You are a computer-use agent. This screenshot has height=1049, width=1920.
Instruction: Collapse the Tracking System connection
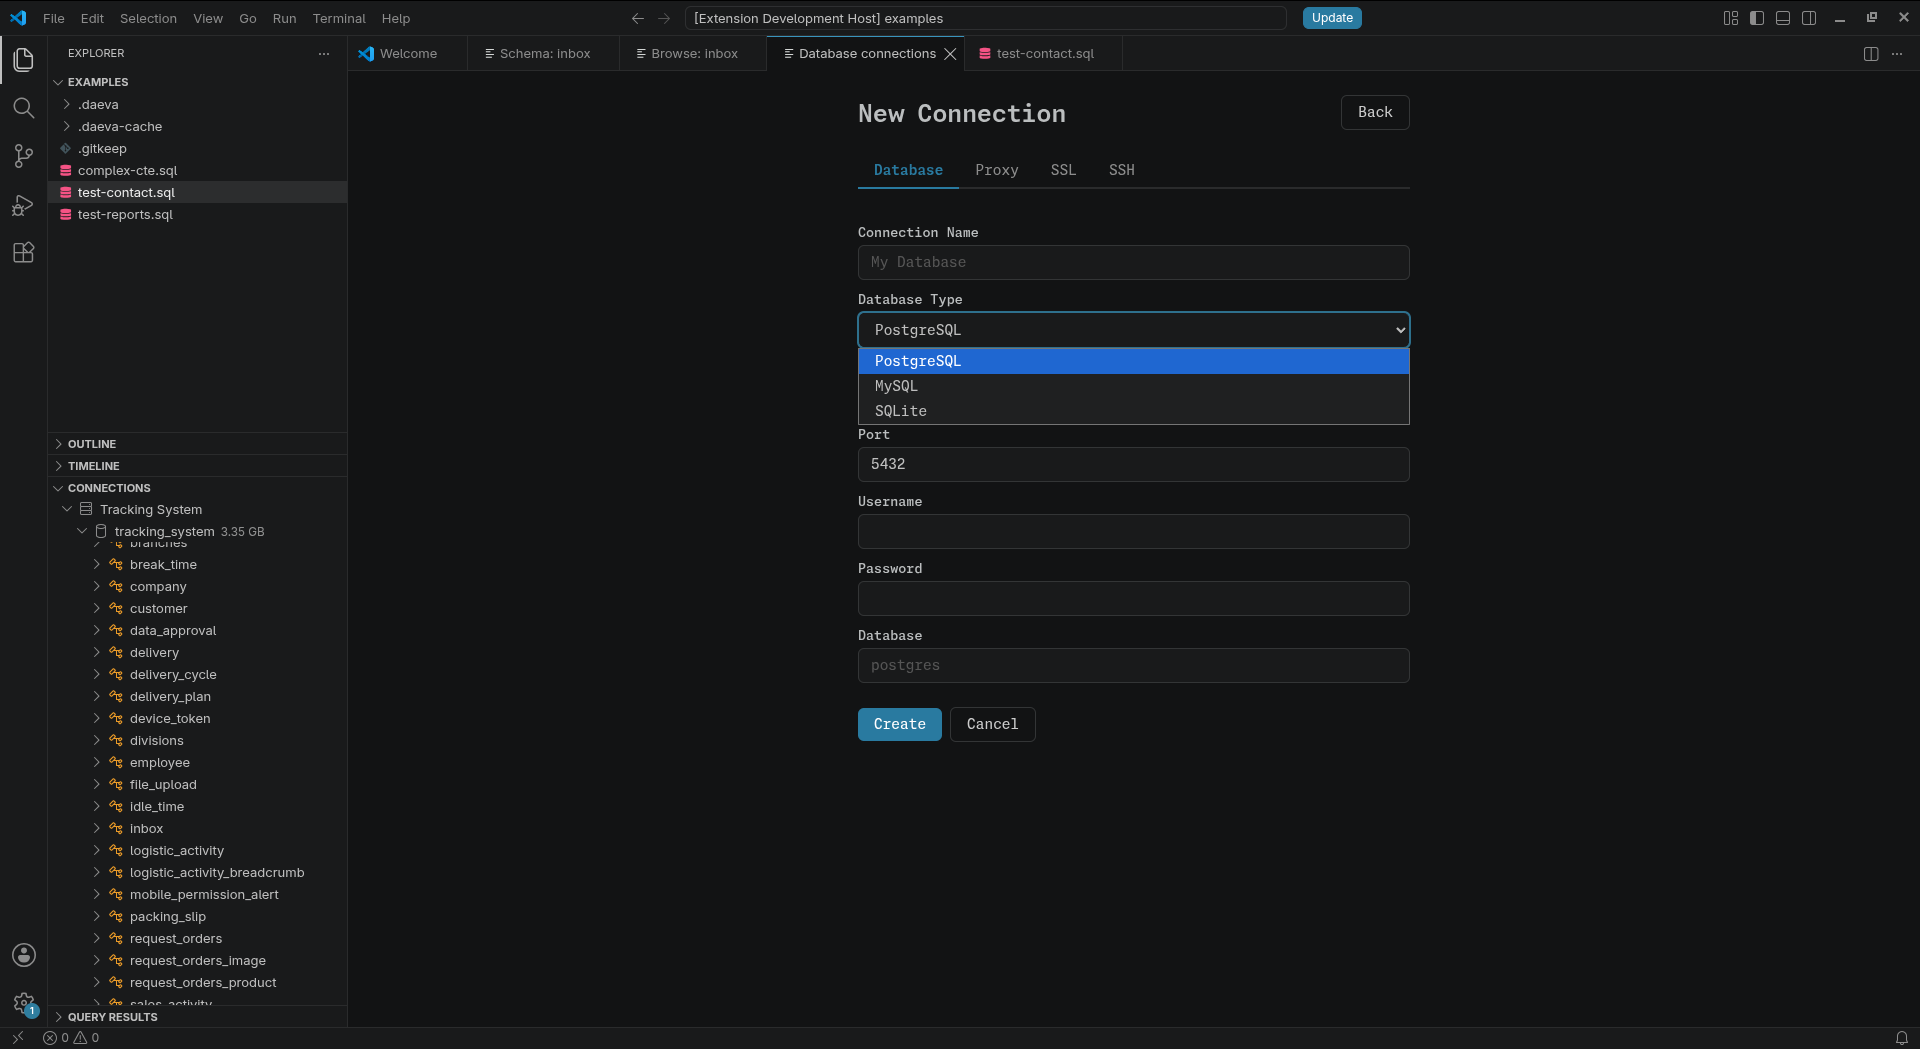pos(67,509)
